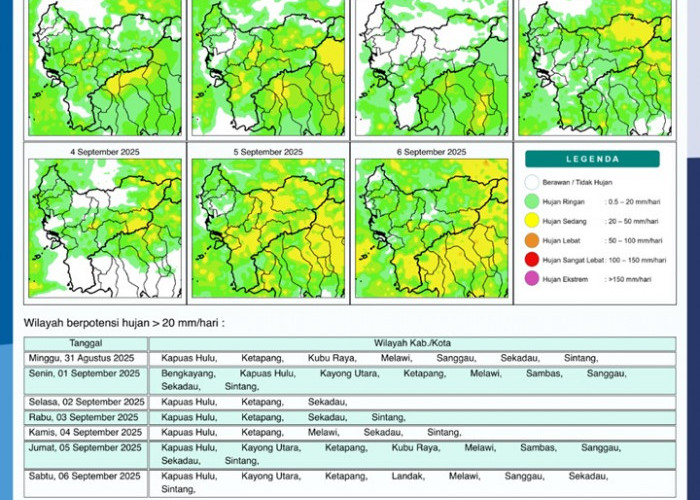The width and height of the screenshot is (700, 500).
Task: Click the Wilayah Kab./Kota column header
Action: 410,343
